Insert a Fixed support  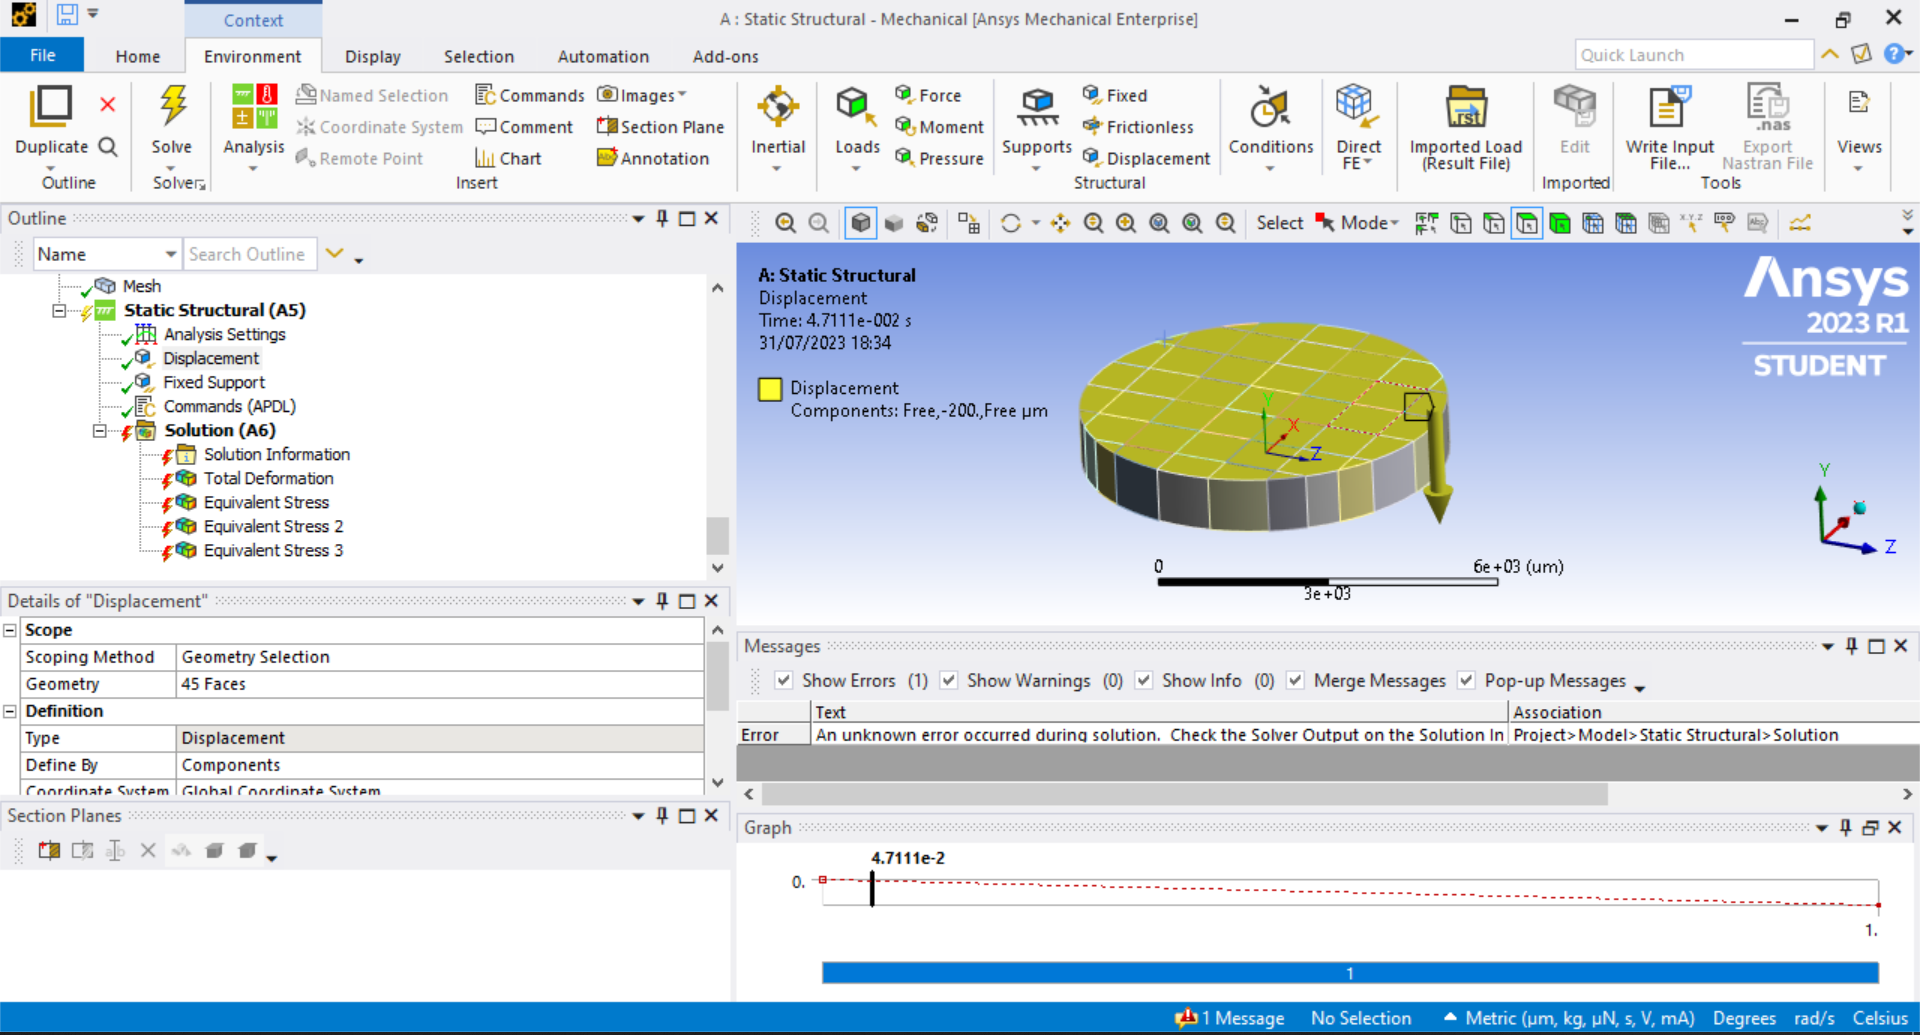1115,95
